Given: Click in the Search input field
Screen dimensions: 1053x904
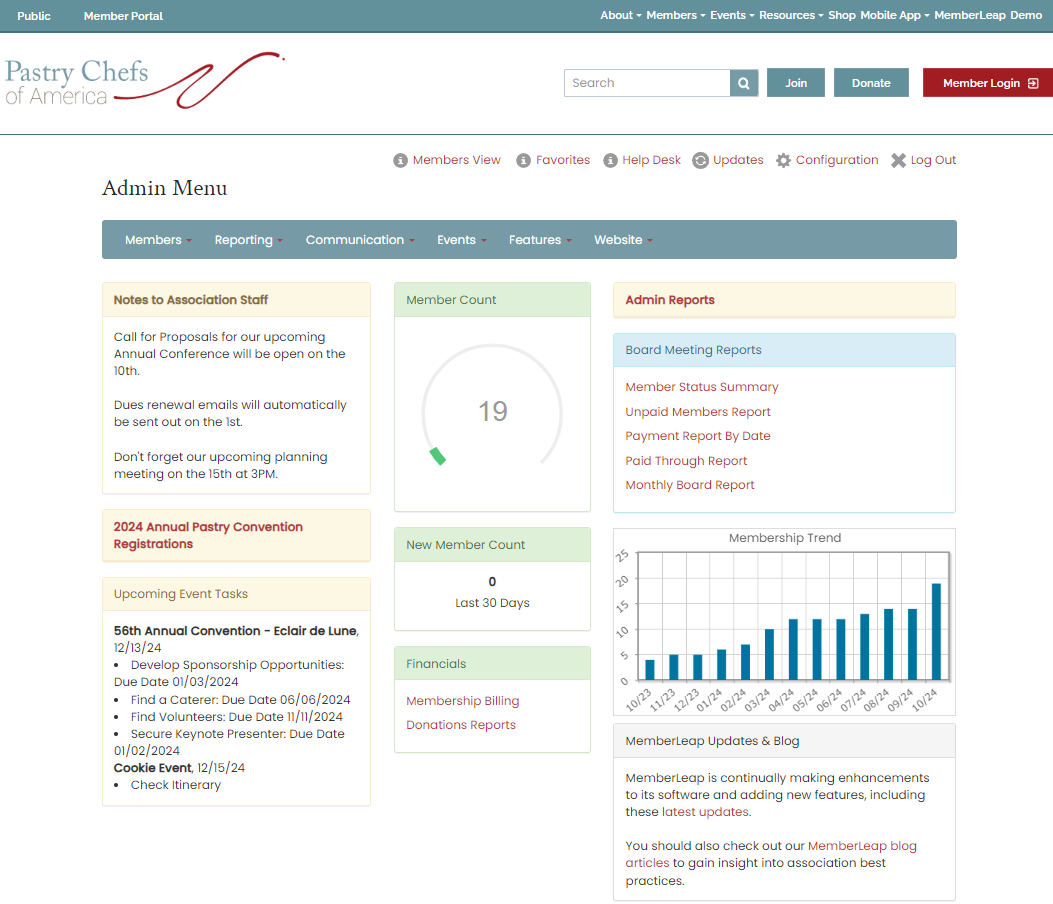Looking at the screenshot, I should (x=647, y=83).
